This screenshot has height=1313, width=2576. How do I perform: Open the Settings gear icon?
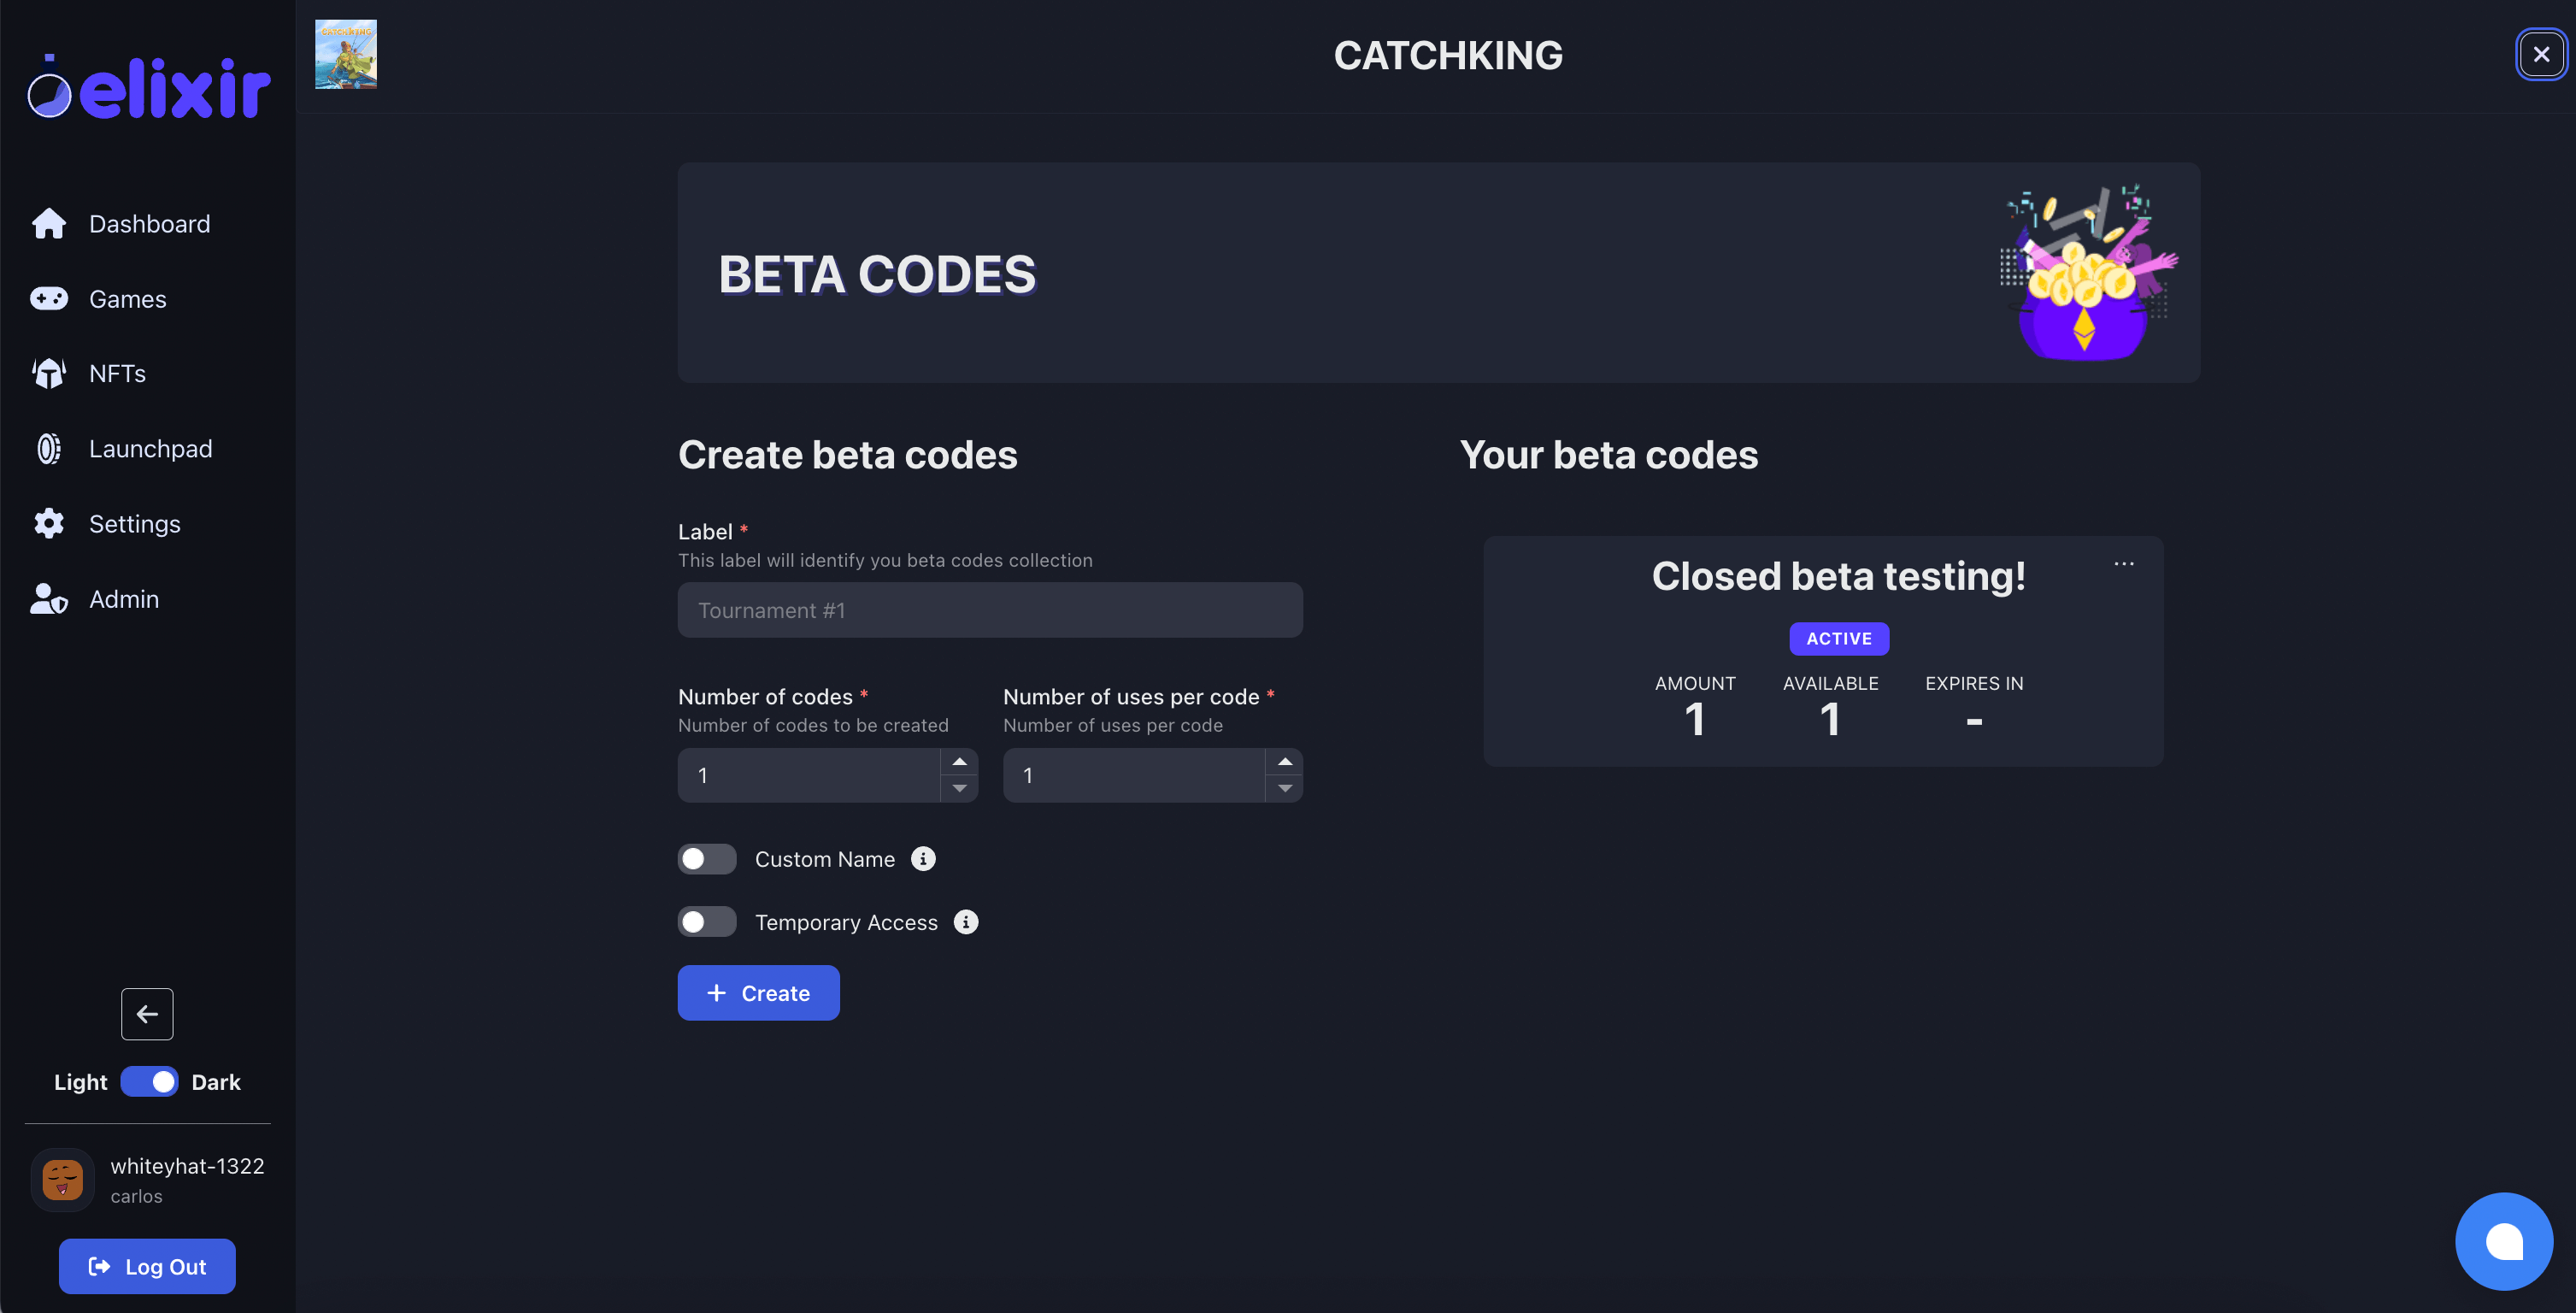(48, 524)
